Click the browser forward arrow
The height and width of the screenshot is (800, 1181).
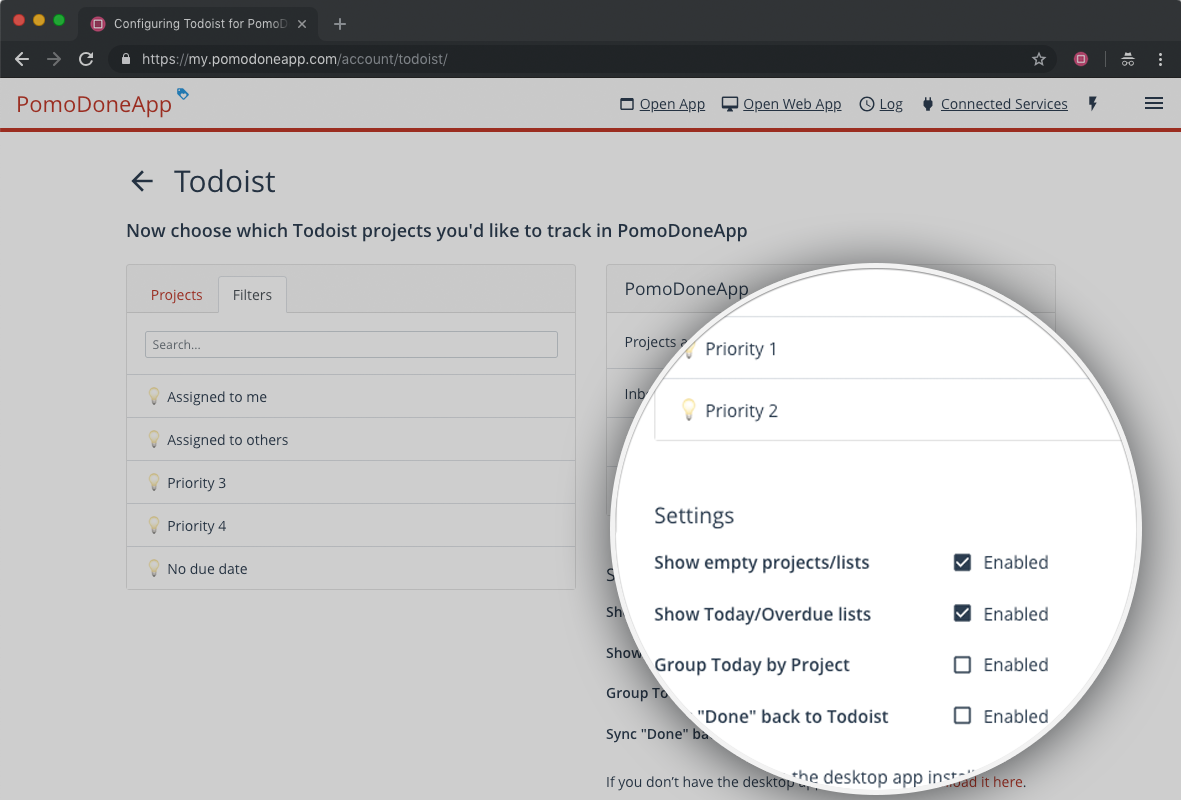[x=53, y=59]
